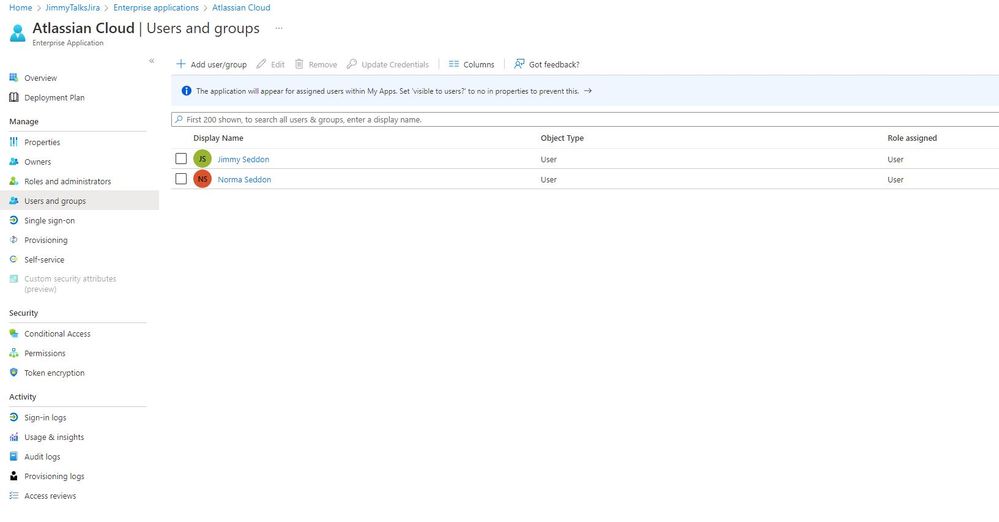This screenshot has height=522, width=999.
Task: Click the plus icon for Add user/group
Action: tap(181, 64)
